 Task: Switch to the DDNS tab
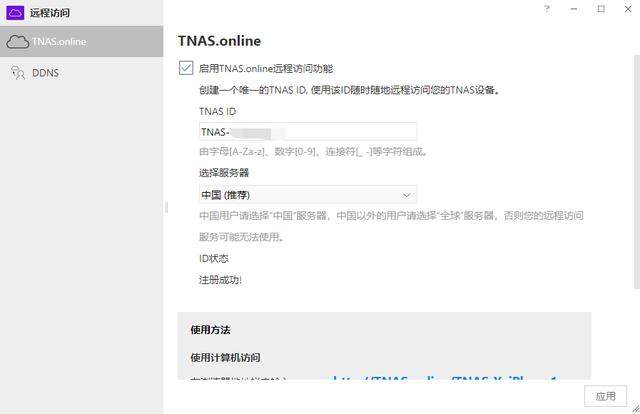point(82,73)
